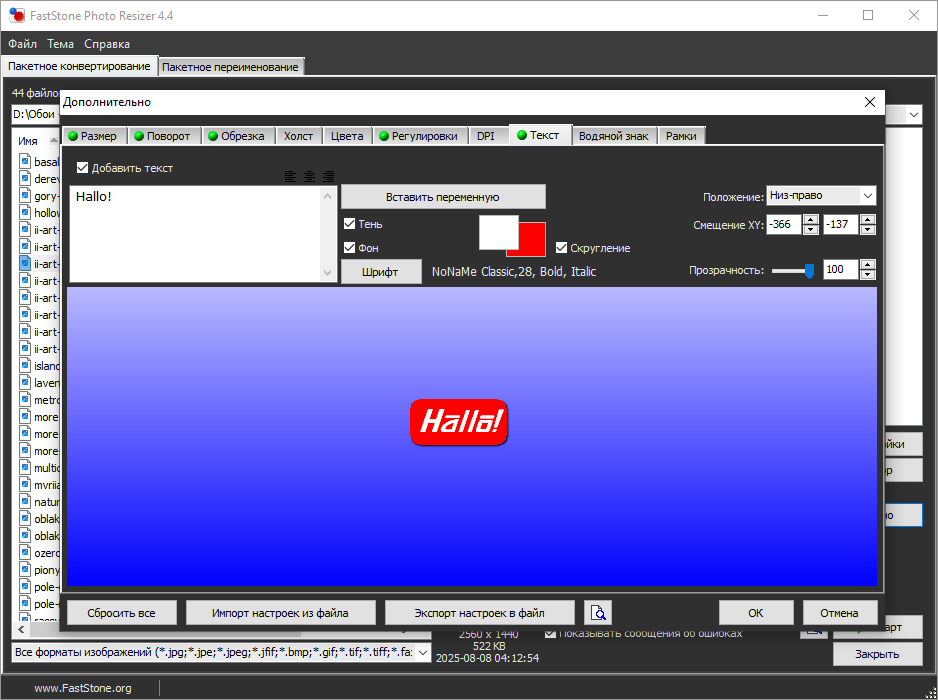
Task: Click Сбросить все button
Action: click(x=121, y=613)
